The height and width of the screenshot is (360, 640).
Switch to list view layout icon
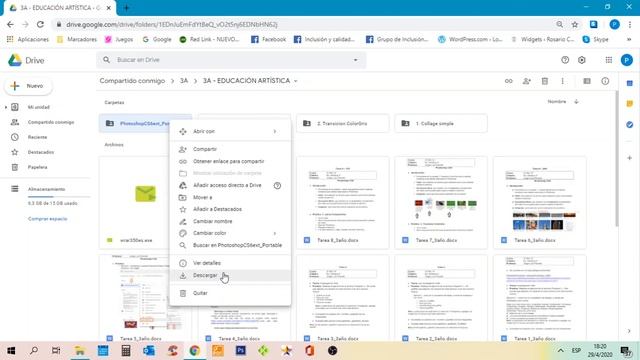coord(587,81)
